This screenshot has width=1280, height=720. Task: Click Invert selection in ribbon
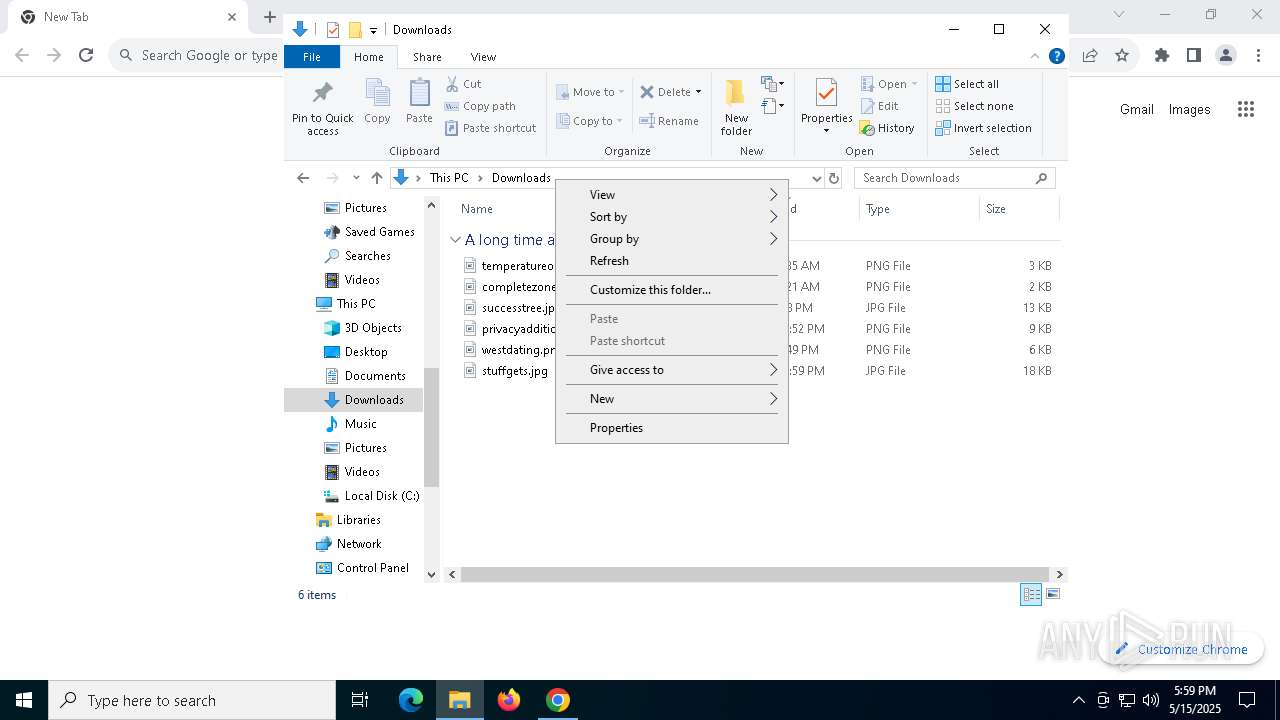983,128
